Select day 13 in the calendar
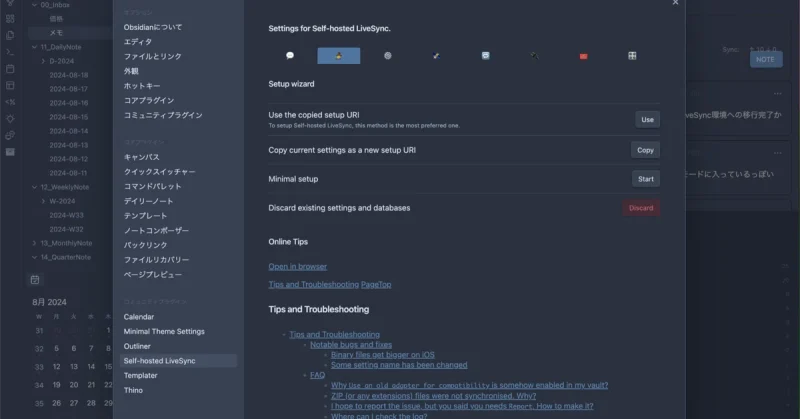The width and height of the screenshot is (800, 419). tap(74, 366)
